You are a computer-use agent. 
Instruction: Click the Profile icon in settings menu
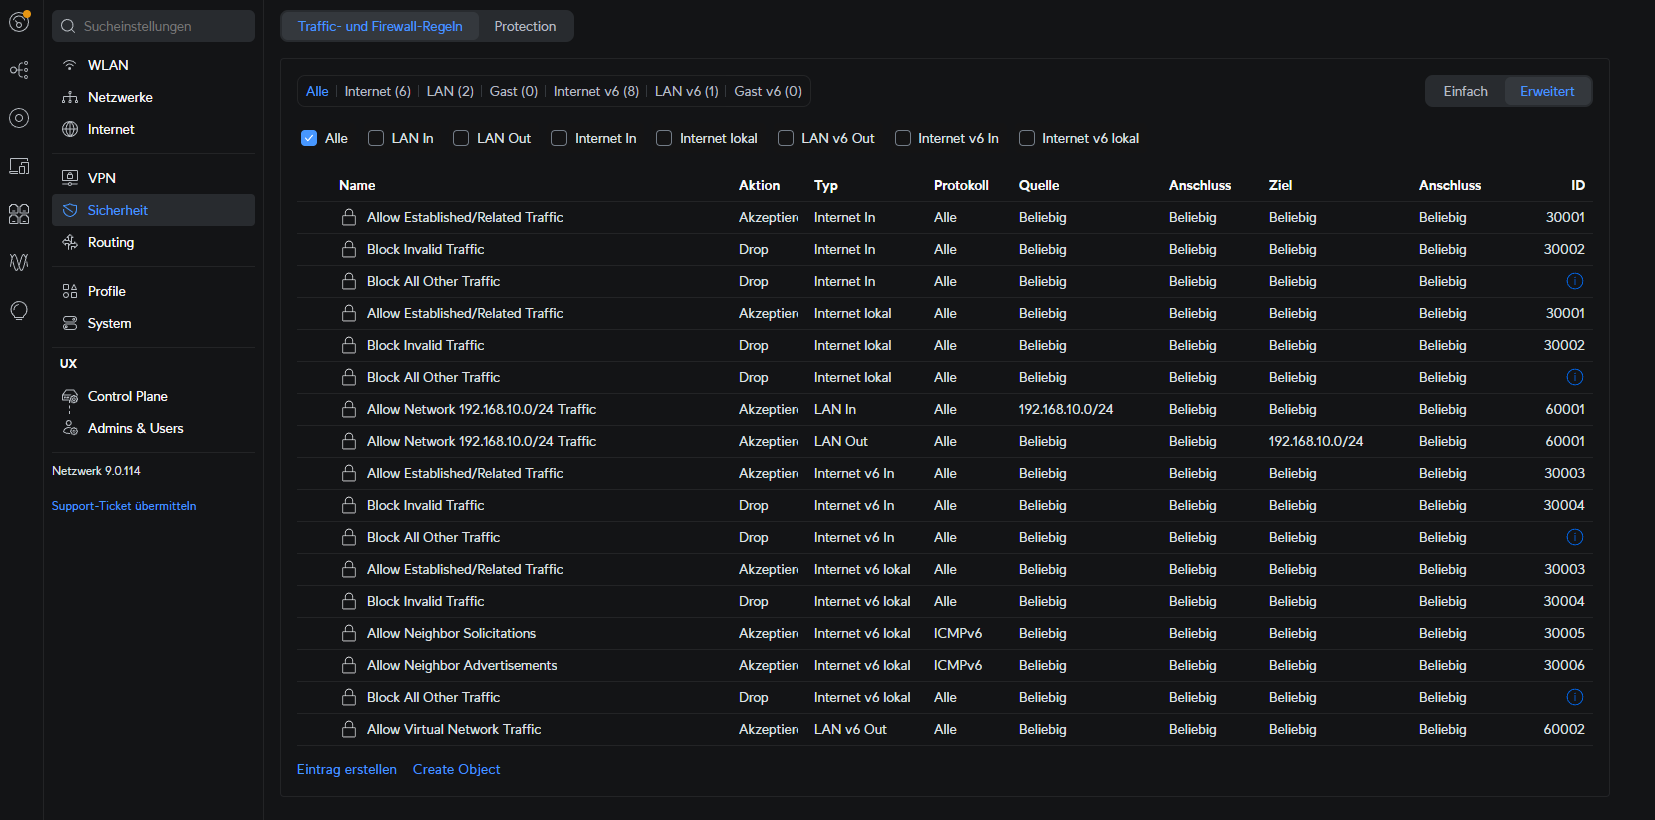pyautogui.click(x=70, y=291)
